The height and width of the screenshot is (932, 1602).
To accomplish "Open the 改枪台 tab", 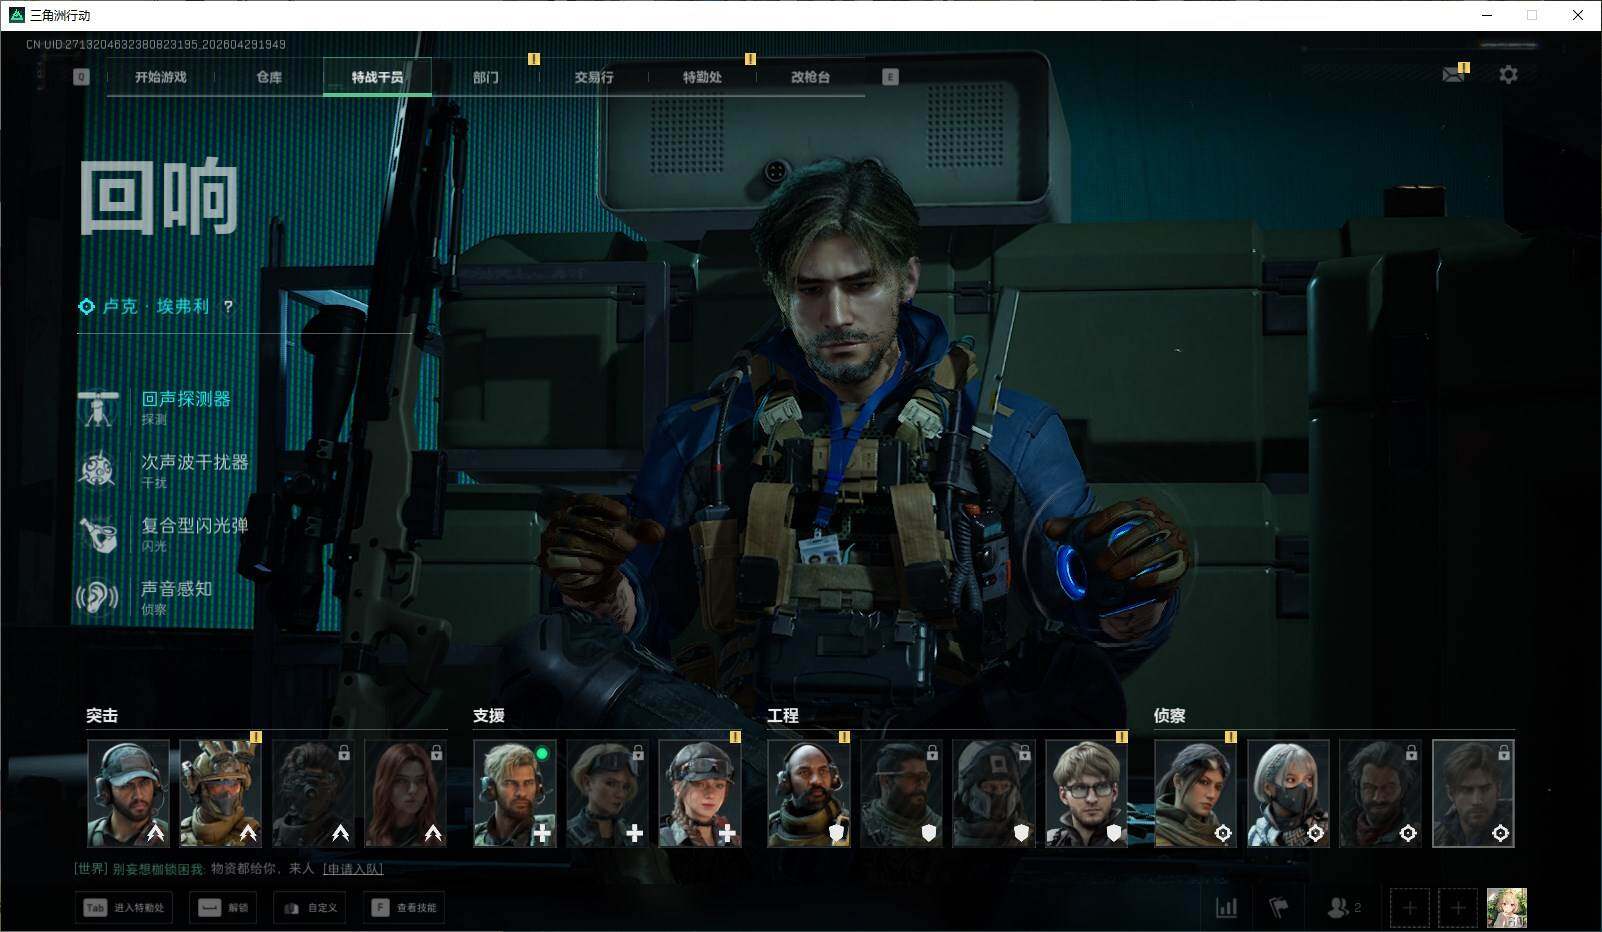I will click(810, 77).
